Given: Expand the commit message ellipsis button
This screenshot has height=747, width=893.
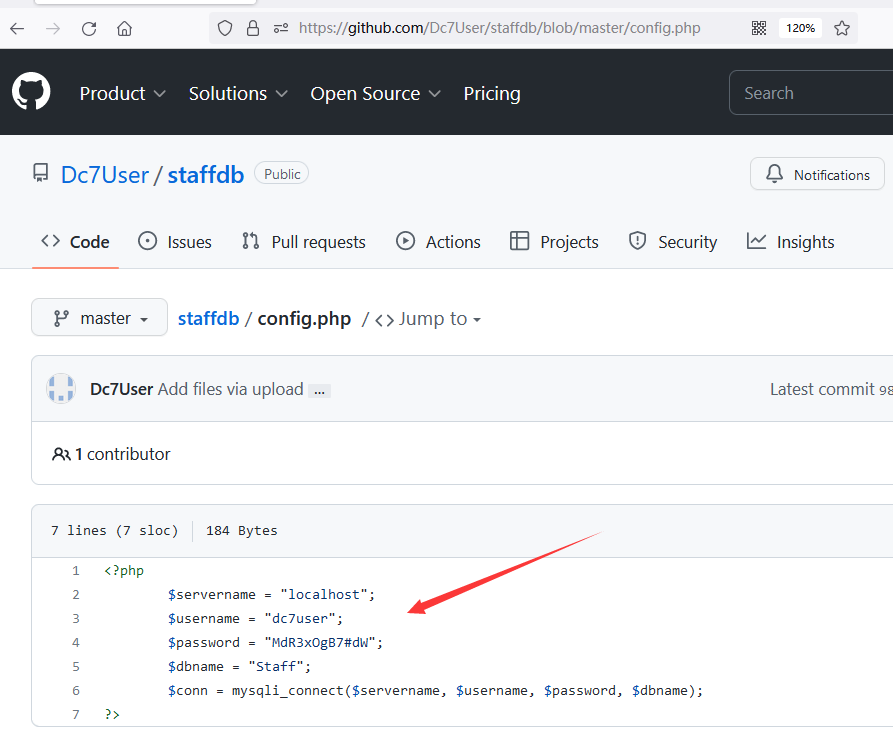Looking at the screenshot, I should [x=319, y=391].
